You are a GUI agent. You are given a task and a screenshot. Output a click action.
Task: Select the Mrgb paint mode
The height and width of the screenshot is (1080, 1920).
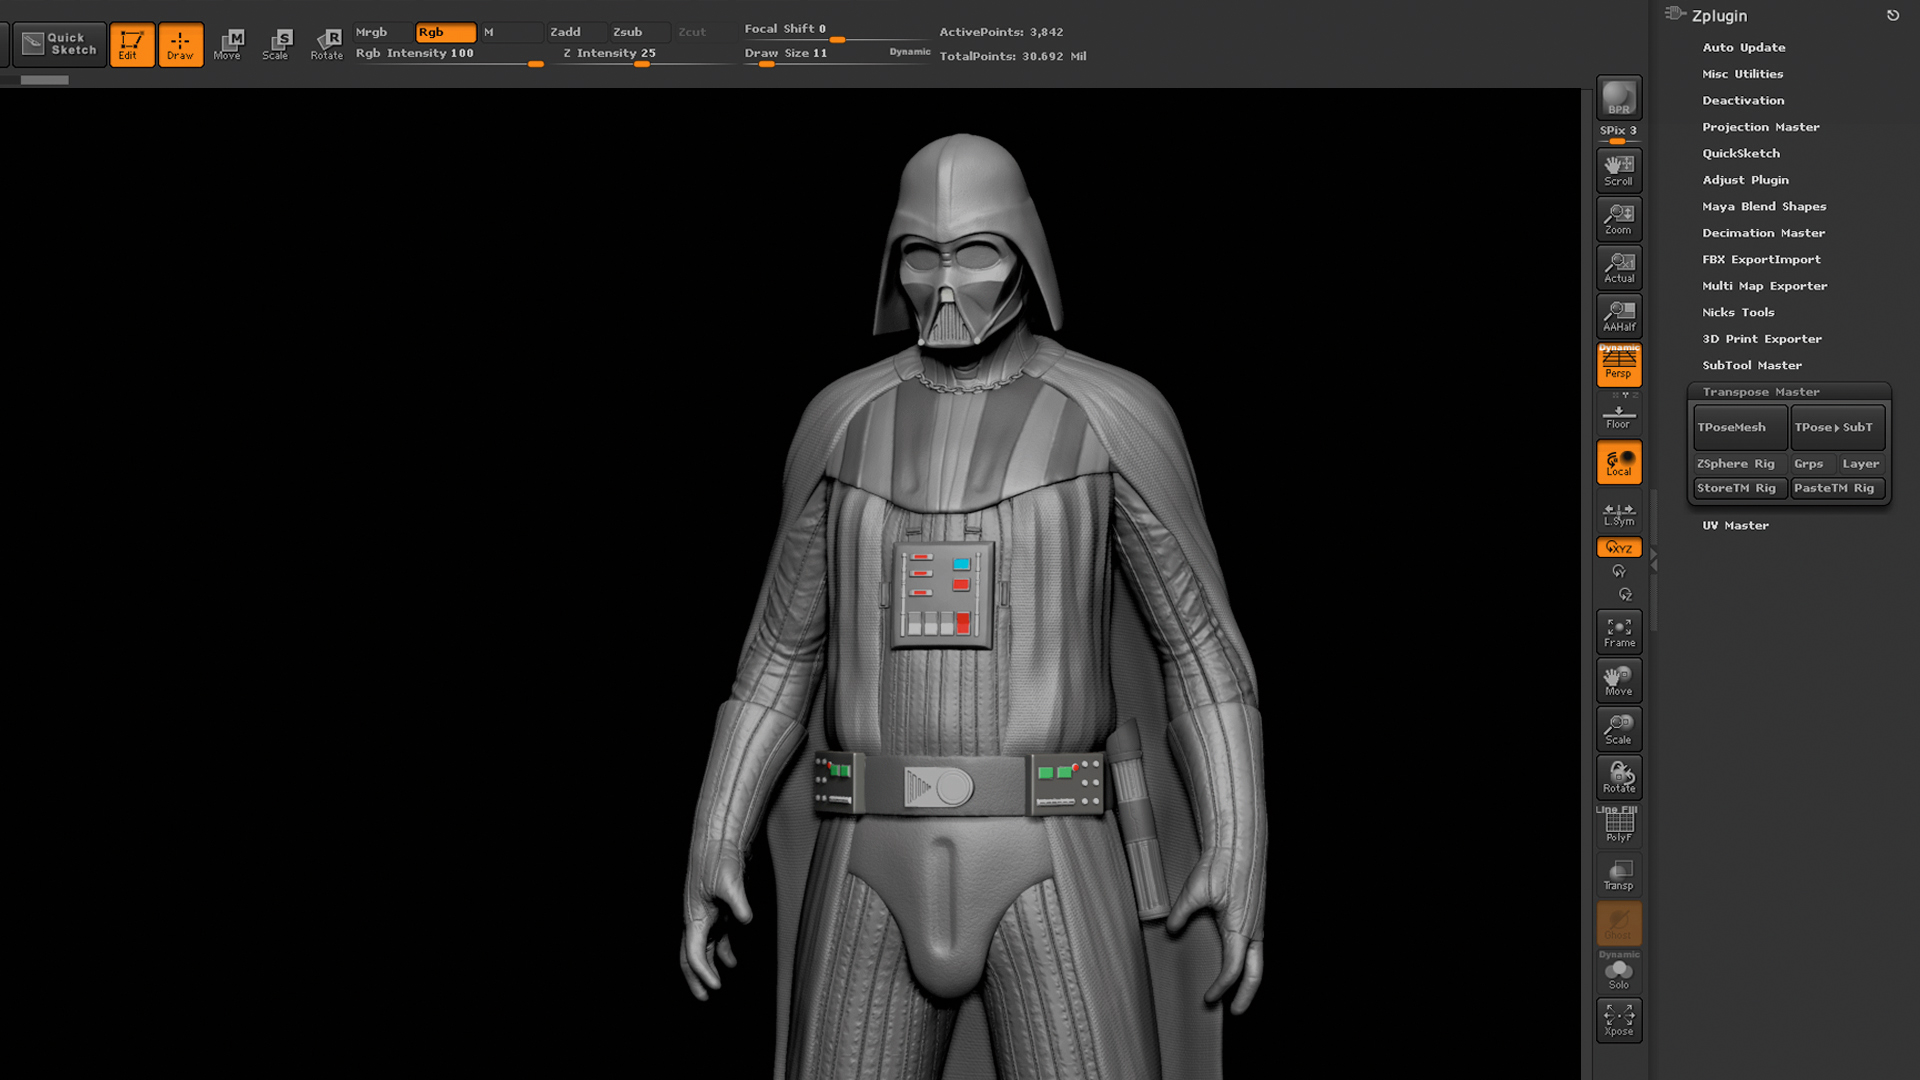point(384,32)
